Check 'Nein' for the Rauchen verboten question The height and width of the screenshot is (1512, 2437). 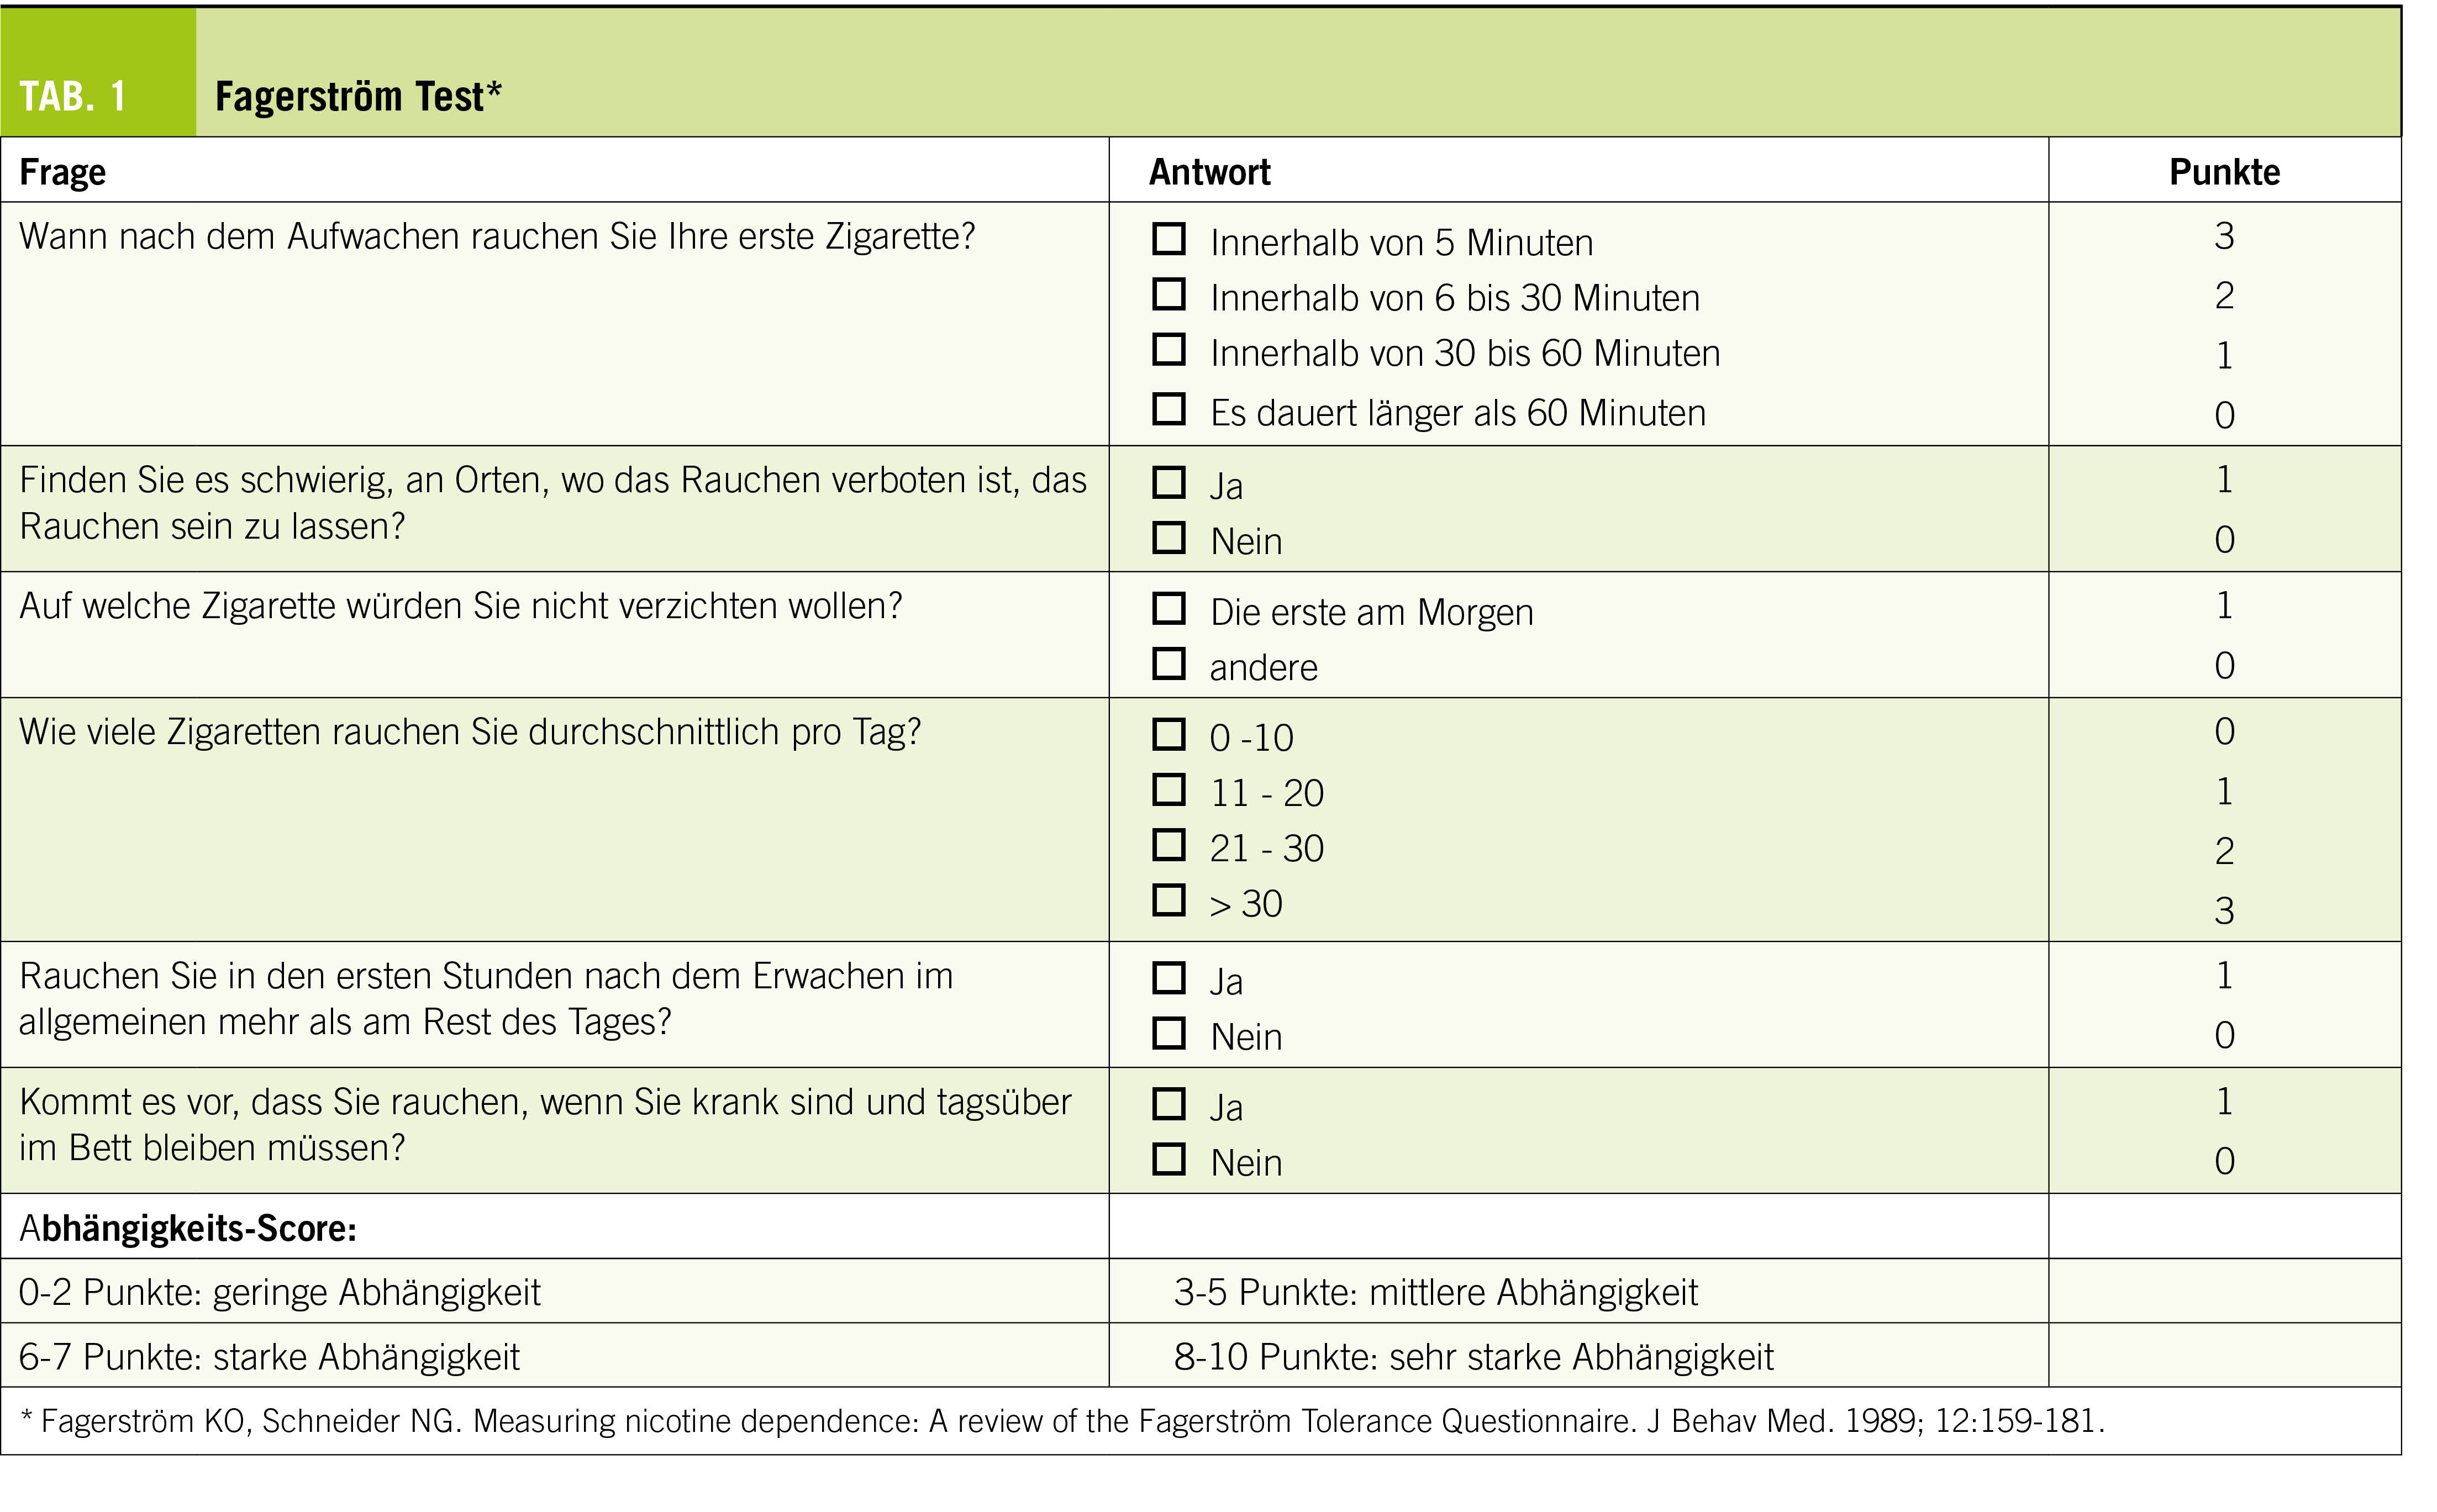pos(1168,538)
